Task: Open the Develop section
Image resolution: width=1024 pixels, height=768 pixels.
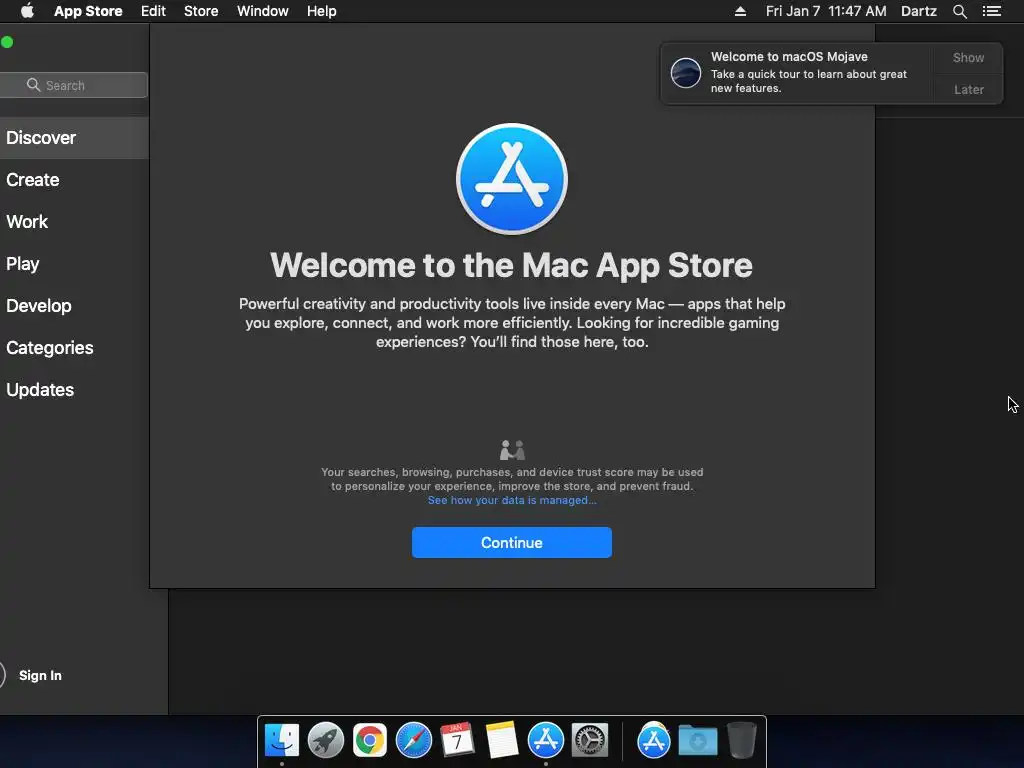Action: (x=74, y=306)
